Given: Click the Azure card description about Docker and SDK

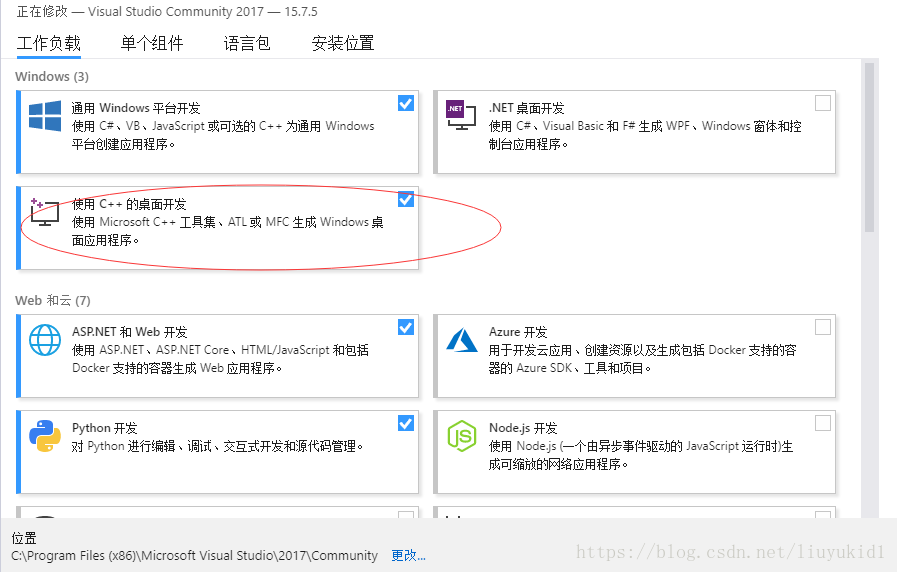Looking at the screenshot, I should coord(642,359).
